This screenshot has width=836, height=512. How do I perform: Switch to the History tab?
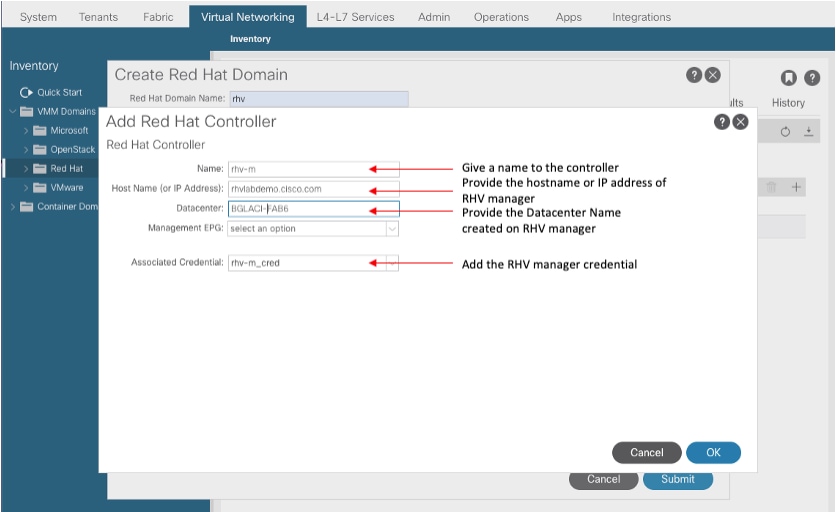(788, 103)
